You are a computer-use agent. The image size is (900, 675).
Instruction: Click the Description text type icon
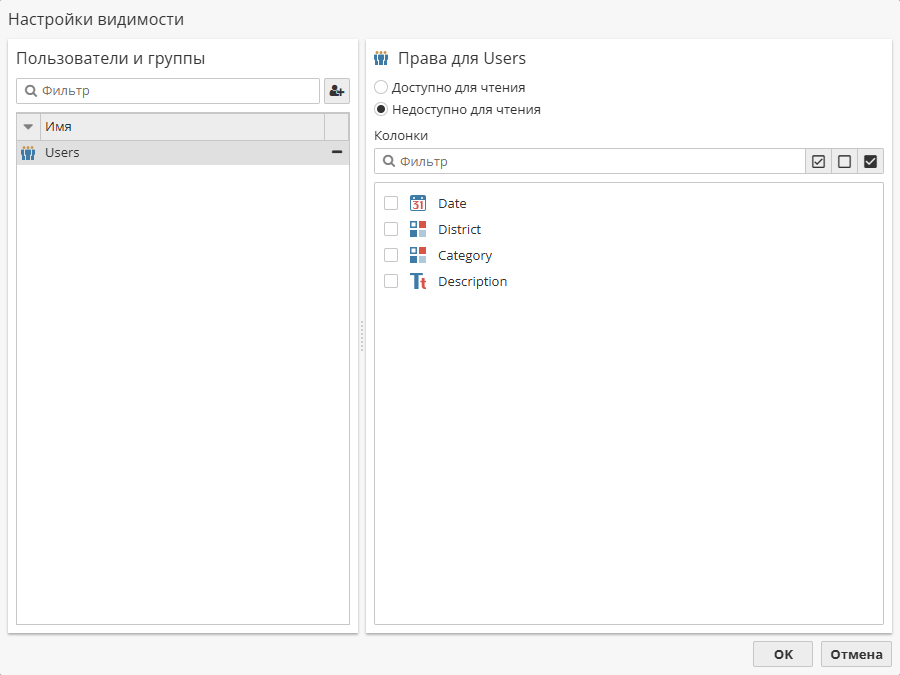418,281
